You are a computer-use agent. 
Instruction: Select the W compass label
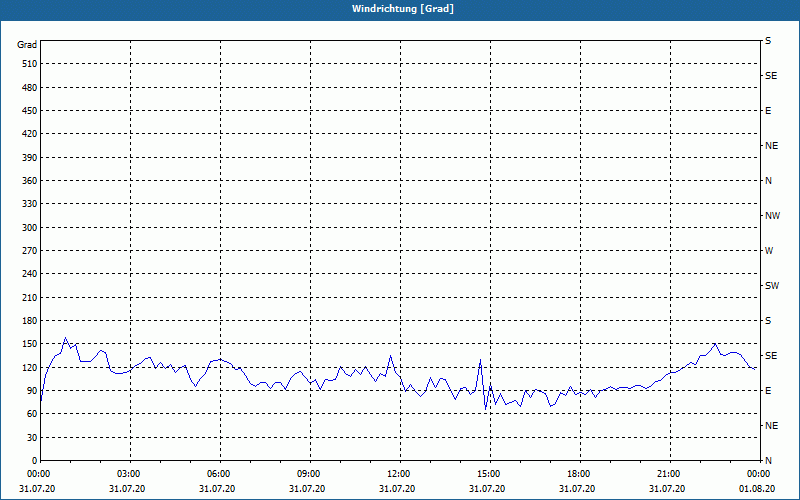click(769, 251)
